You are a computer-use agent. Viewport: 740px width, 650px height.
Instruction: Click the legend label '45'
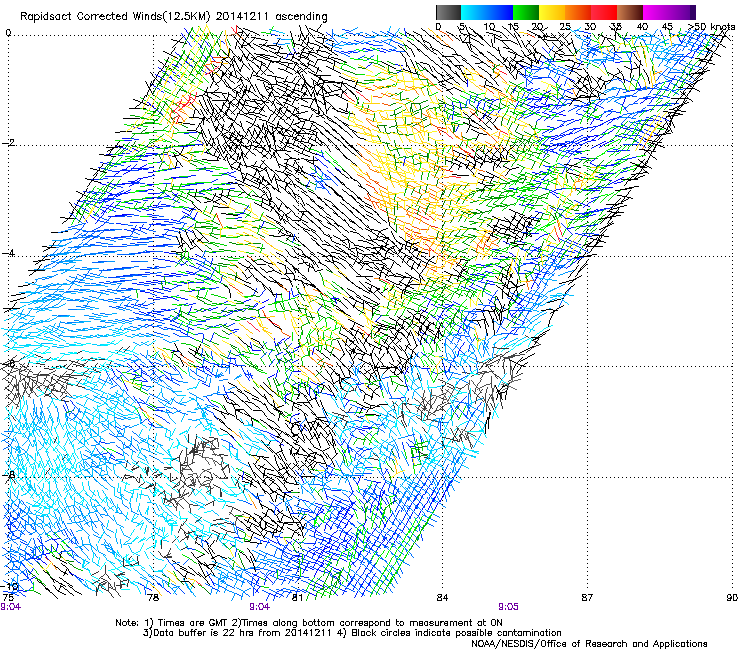(x=667, y=26)
